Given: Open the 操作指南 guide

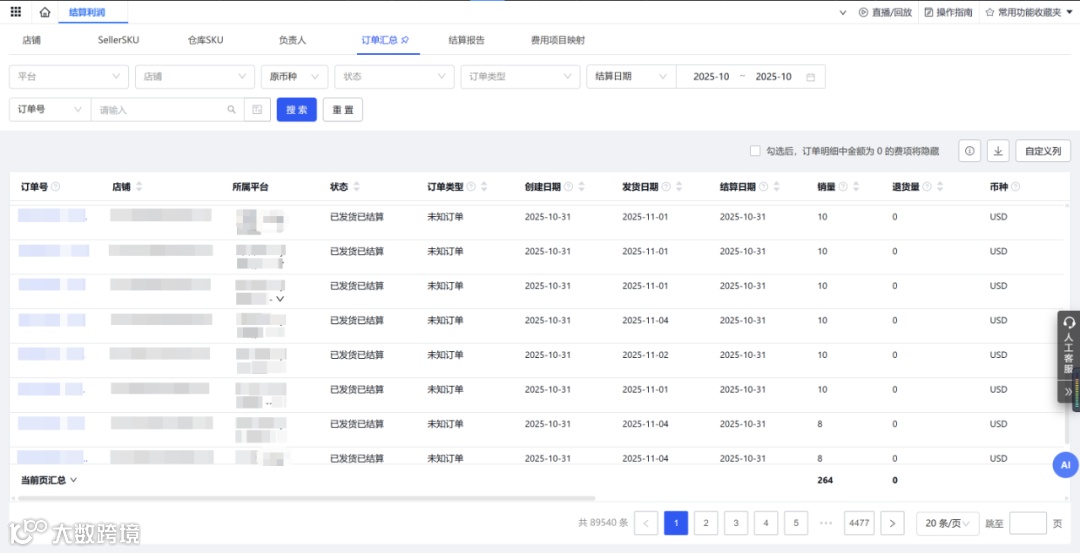Looking at the screenshot, I should coord(948,12).
